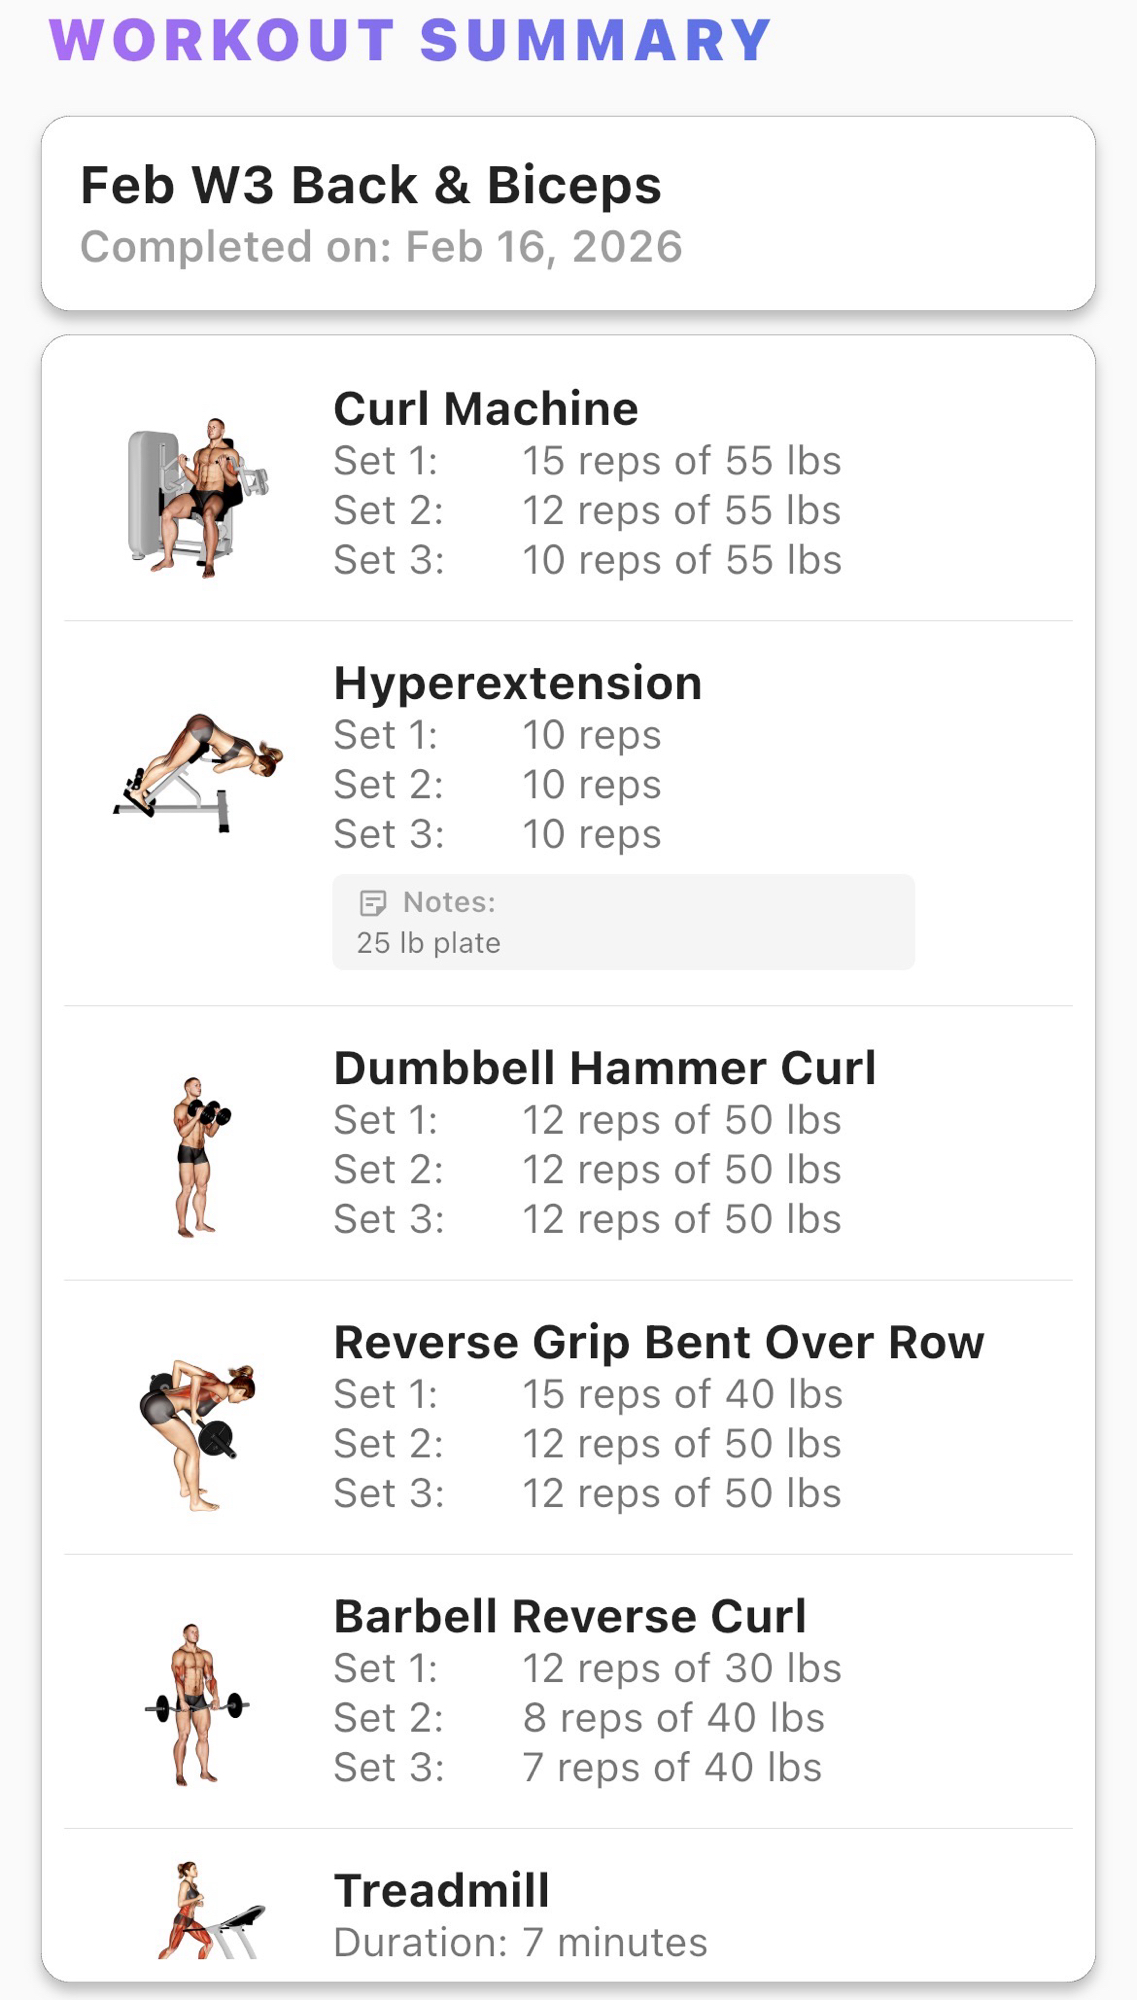This screenshot has height=2000, width=1137.
Task: Open the Dumbbell Hammer Curl title
Action: tap(604, 1068)
